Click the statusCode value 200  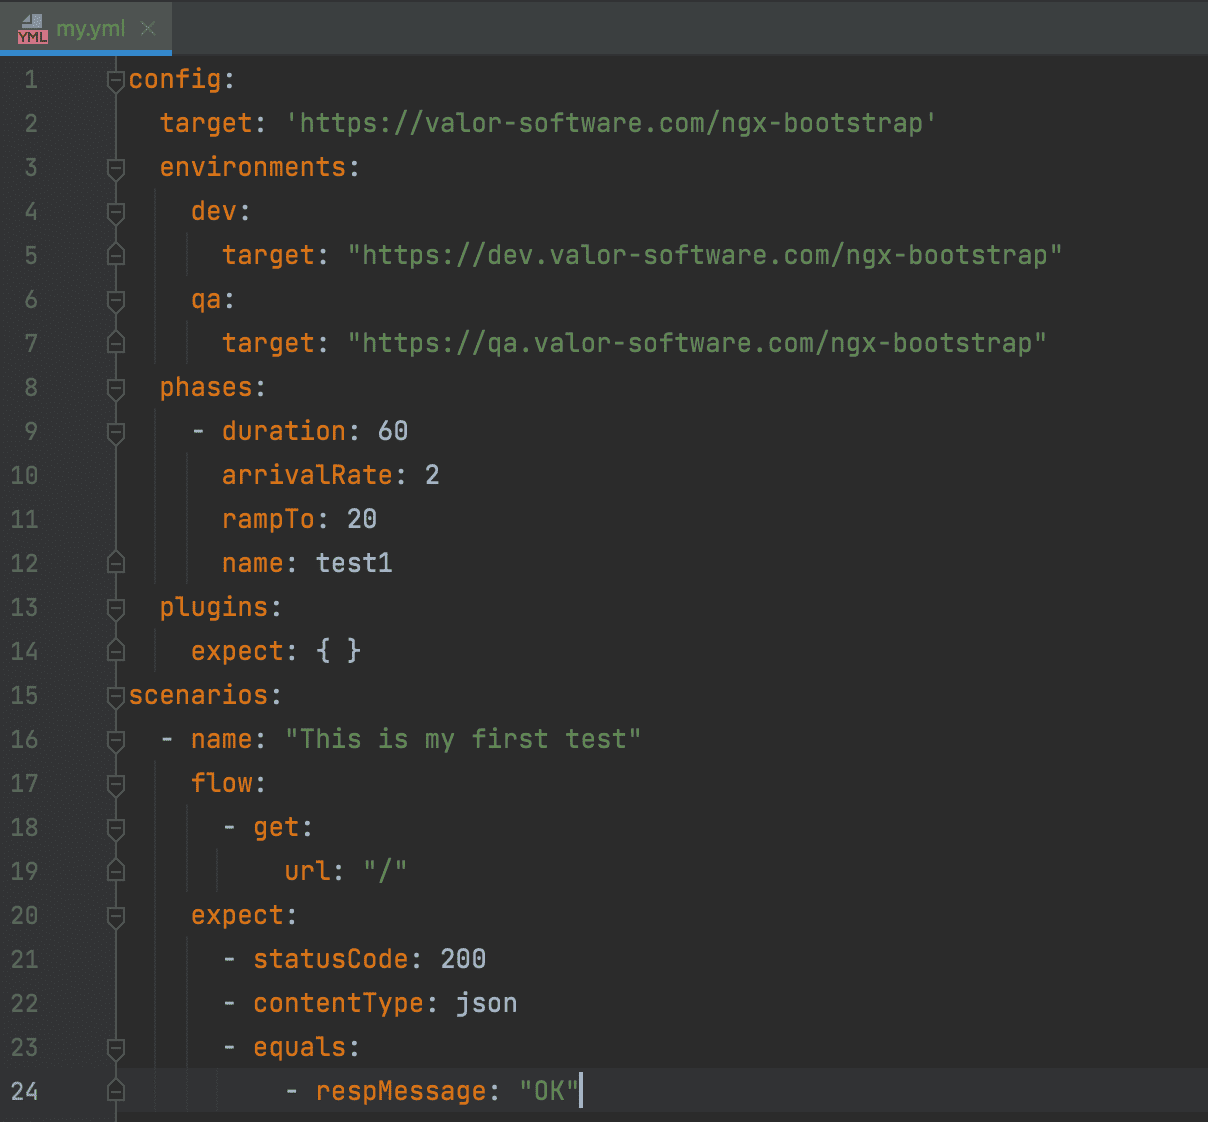(463, 960)
